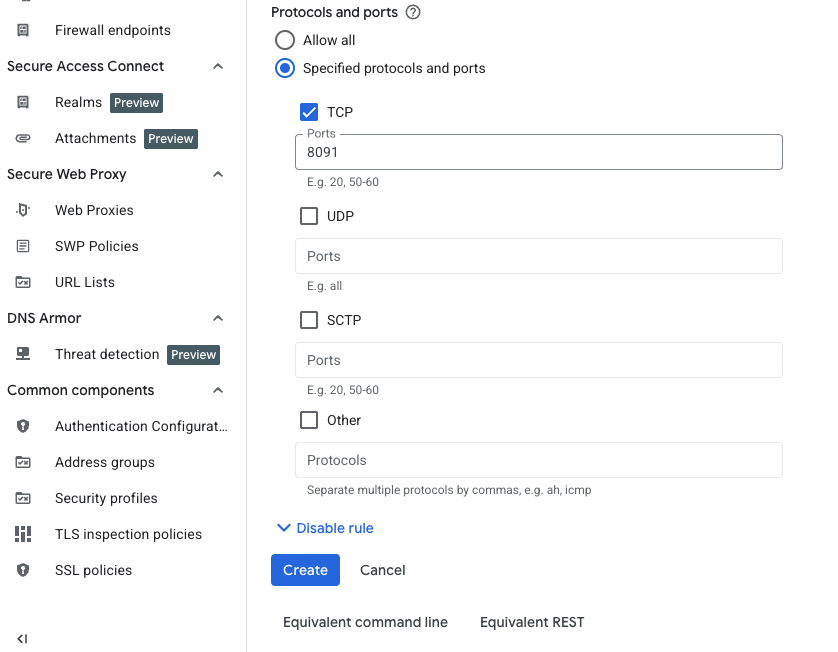838x652 pixels.
Task: Select the Allow all radio button
Action: pyautogui.click(x=285, y=40)
